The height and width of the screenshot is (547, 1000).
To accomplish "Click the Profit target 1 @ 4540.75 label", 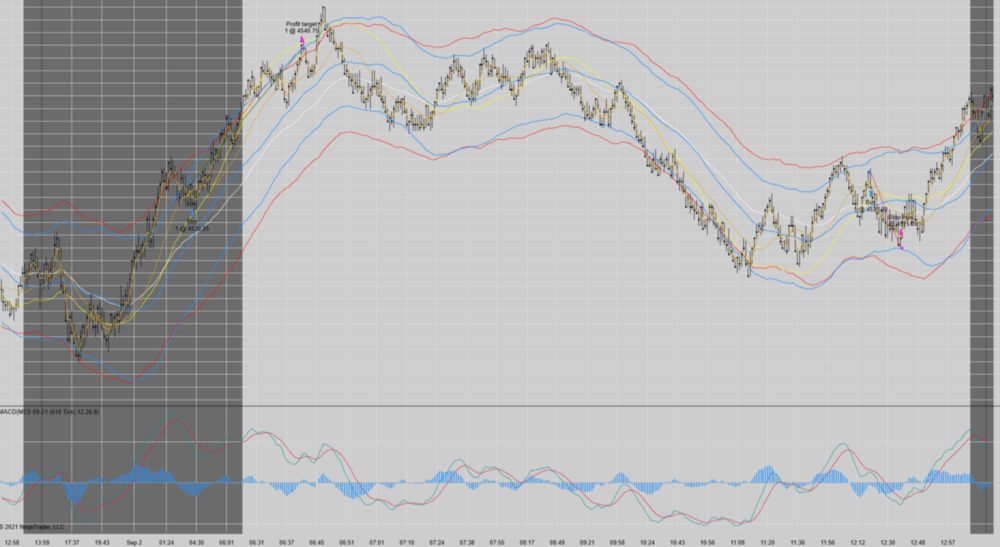I will click(x=302, y=27).
